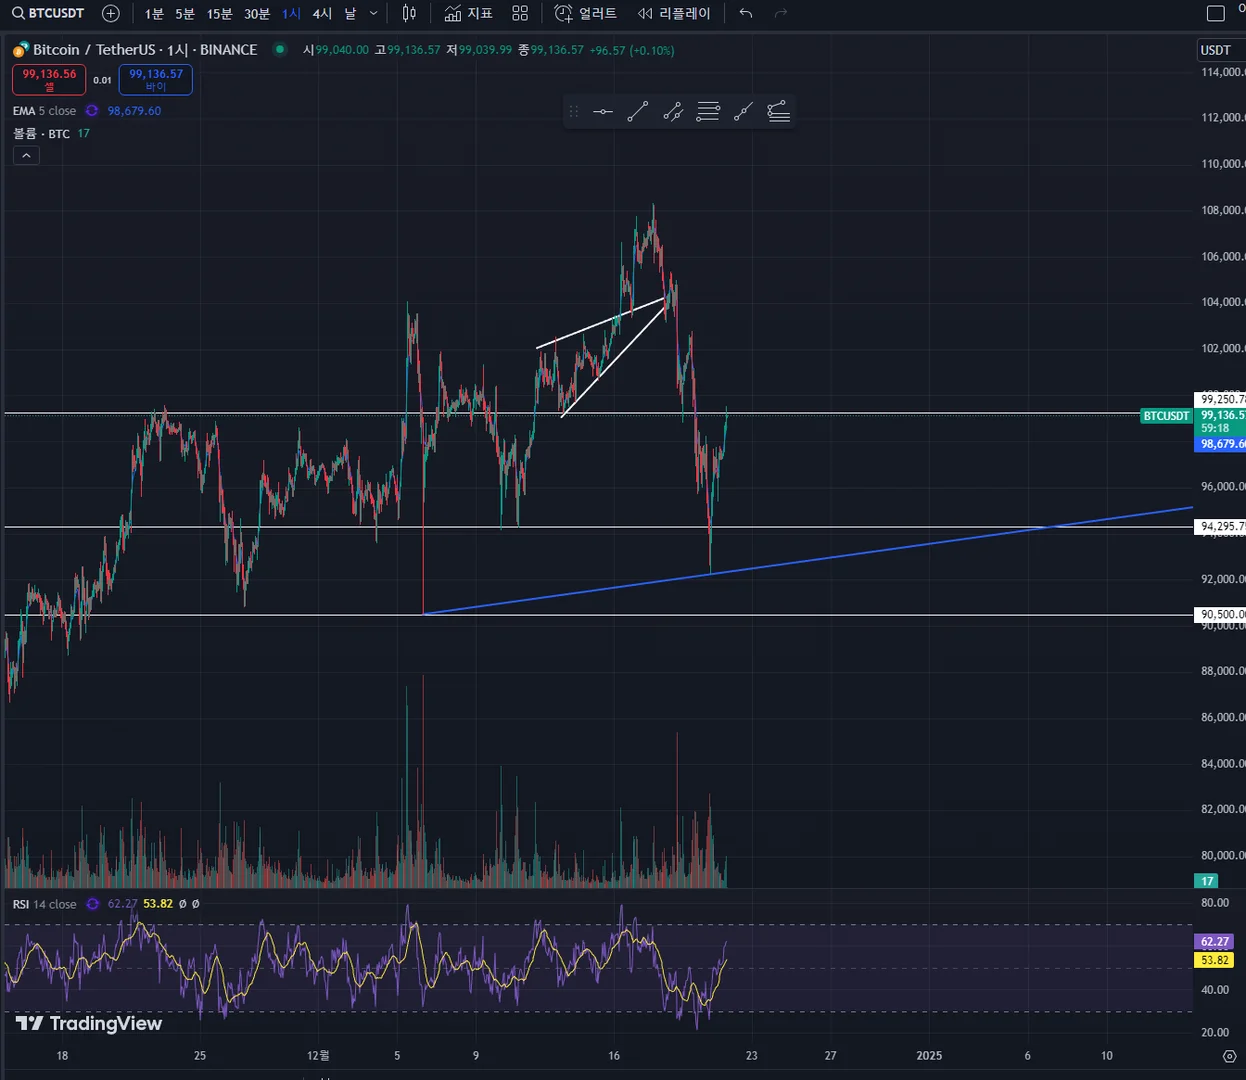Click the RSI refresh source icon
Screen dimensions: 1246x1080
pyautogui.click(x=93, y=904)
